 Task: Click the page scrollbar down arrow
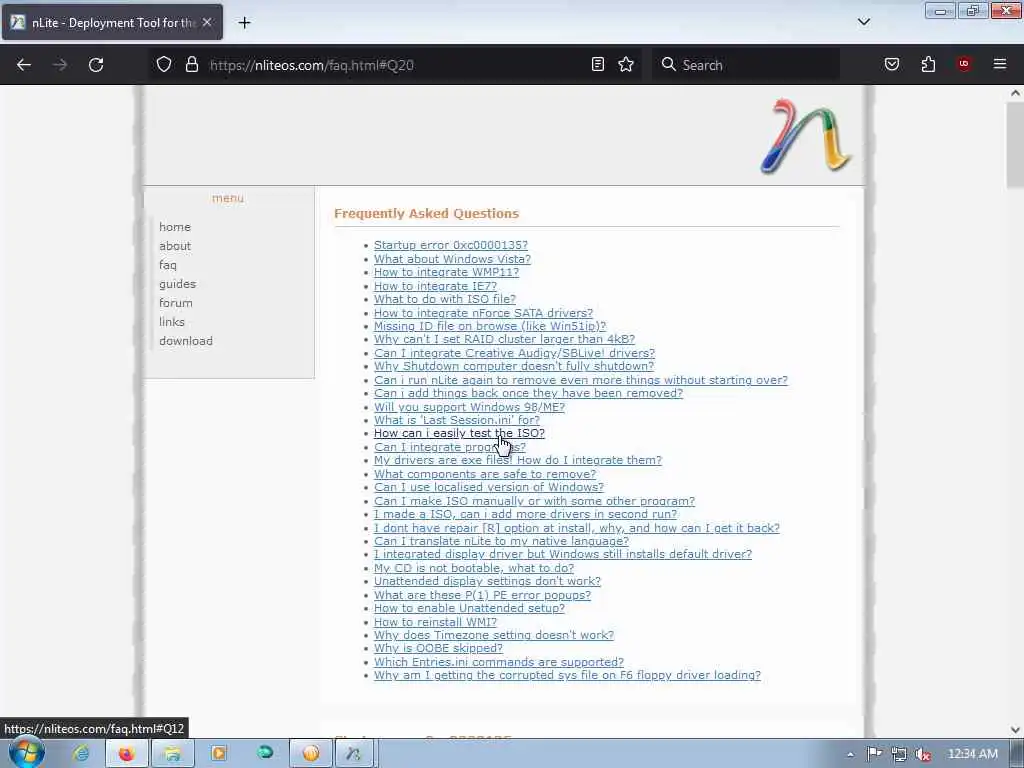click(1015, 729)
